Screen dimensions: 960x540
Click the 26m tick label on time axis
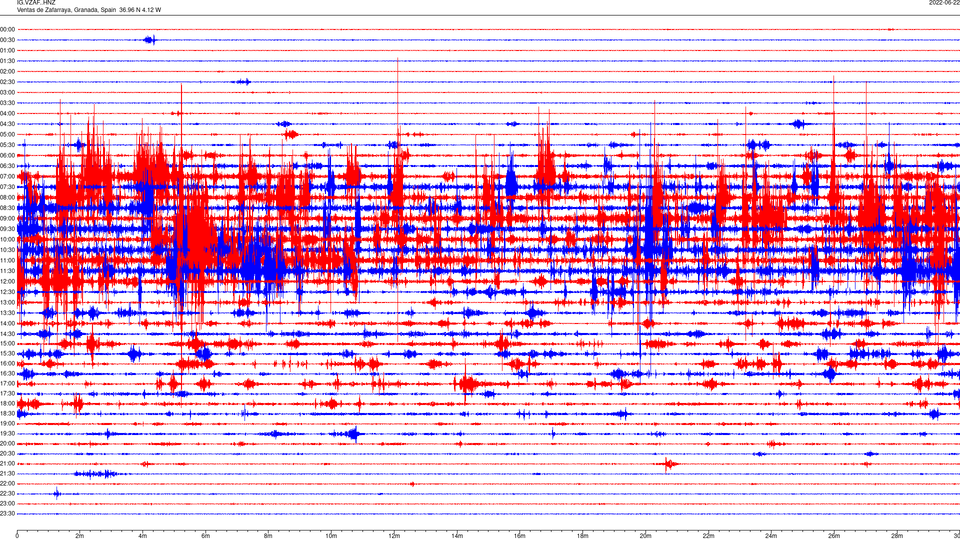[834, 536]
